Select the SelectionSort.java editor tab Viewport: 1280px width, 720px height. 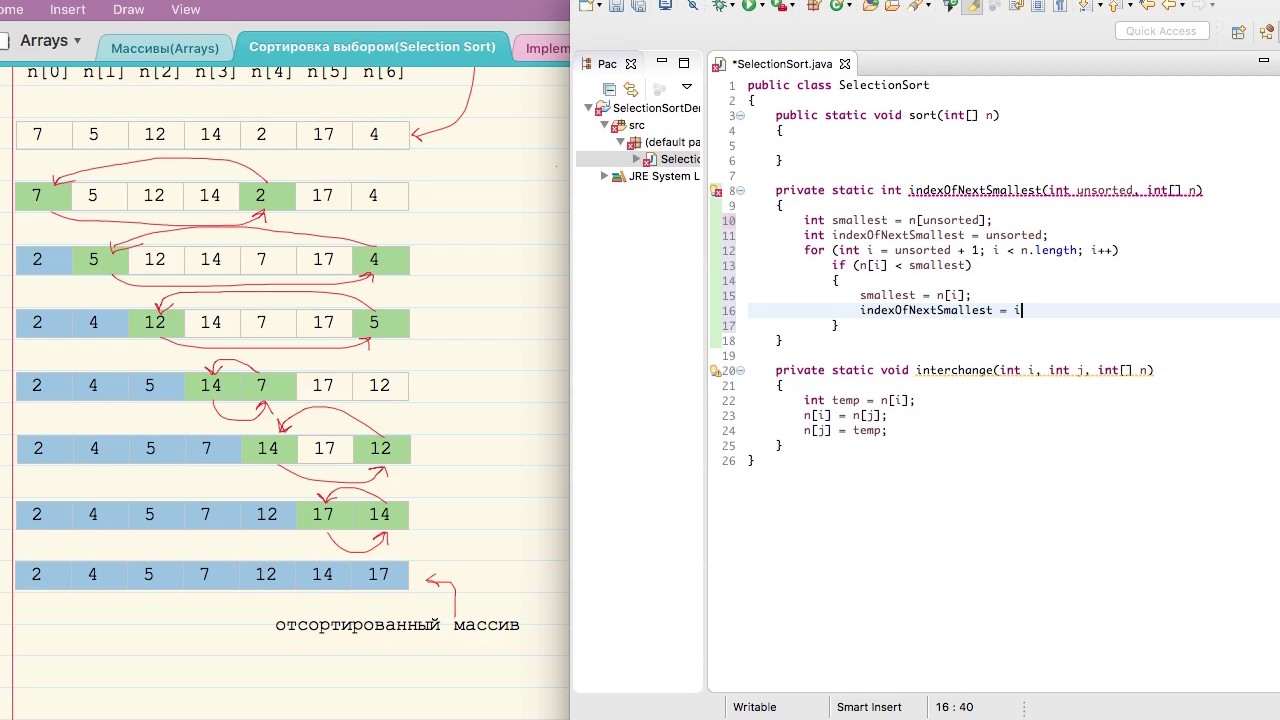781,64
